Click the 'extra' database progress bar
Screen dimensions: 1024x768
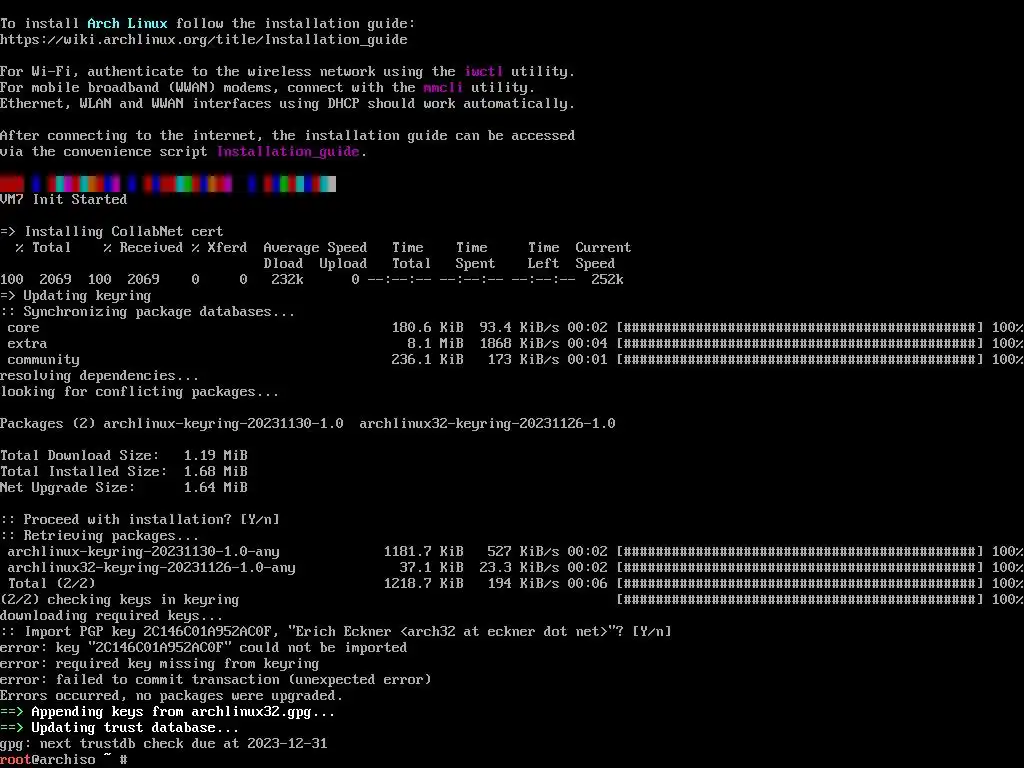(799, 344)
